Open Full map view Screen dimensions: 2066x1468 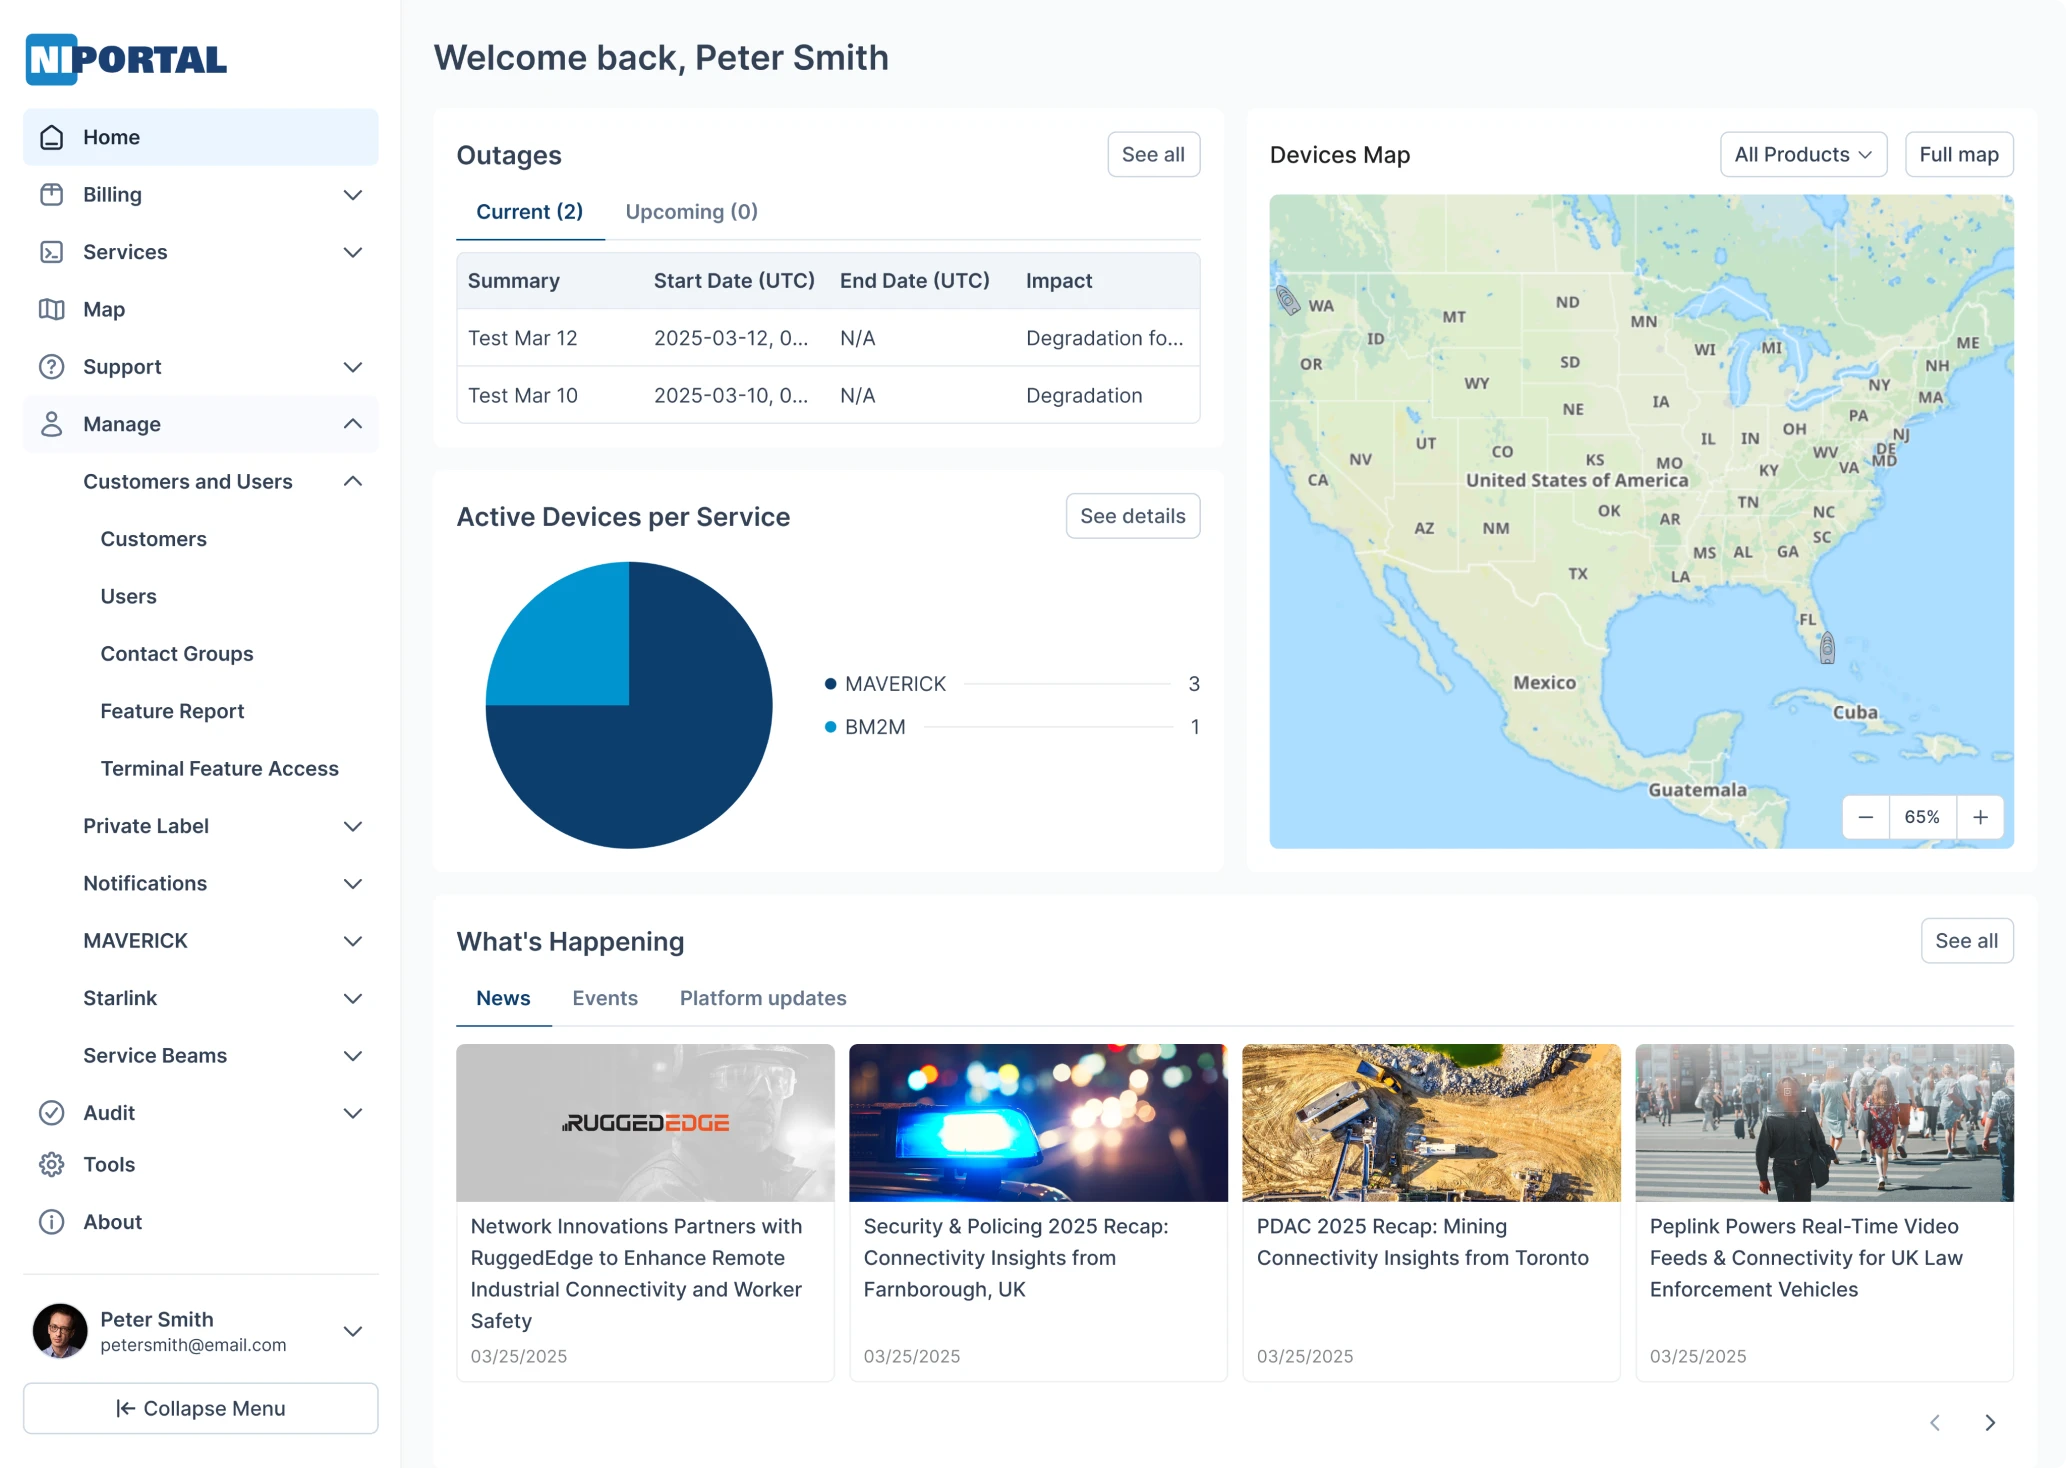coord(1958,154)
